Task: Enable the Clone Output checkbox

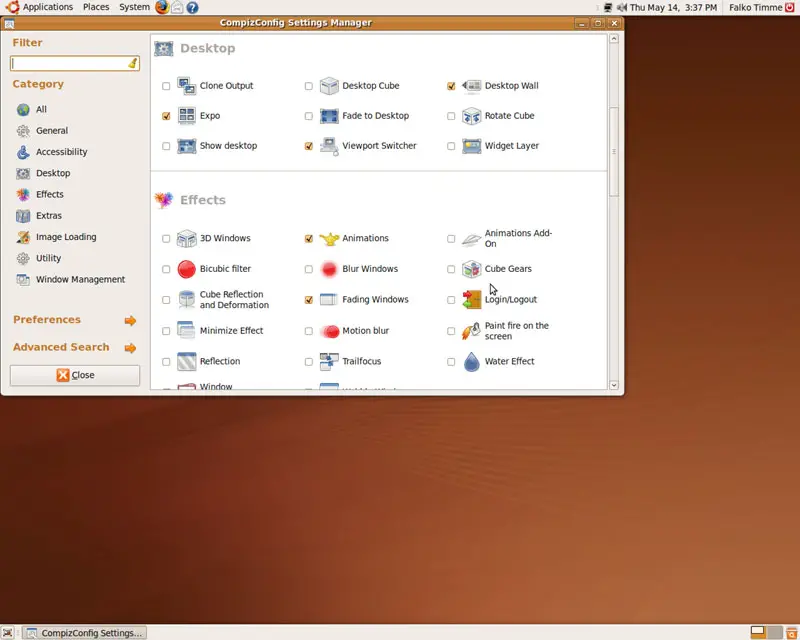Action: (166, 86)
